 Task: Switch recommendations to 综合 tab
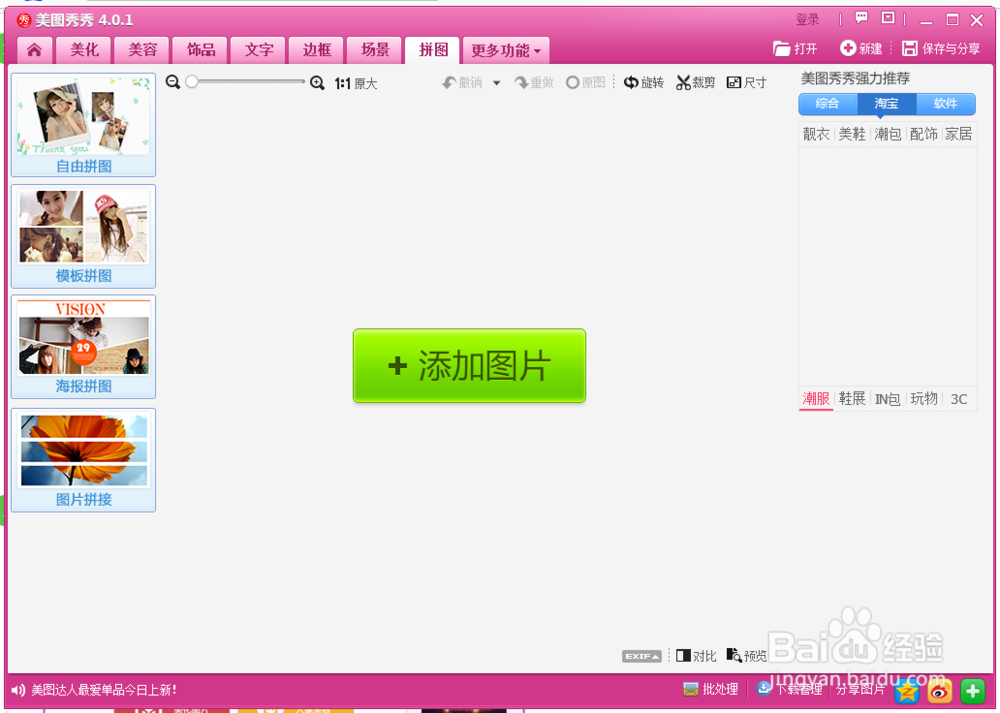pos(828,103)
